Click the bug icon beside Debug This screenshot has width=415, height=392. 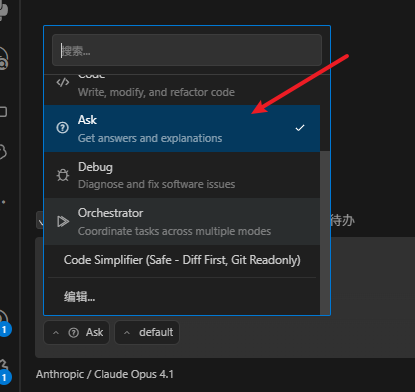click(x=63, y=175)
